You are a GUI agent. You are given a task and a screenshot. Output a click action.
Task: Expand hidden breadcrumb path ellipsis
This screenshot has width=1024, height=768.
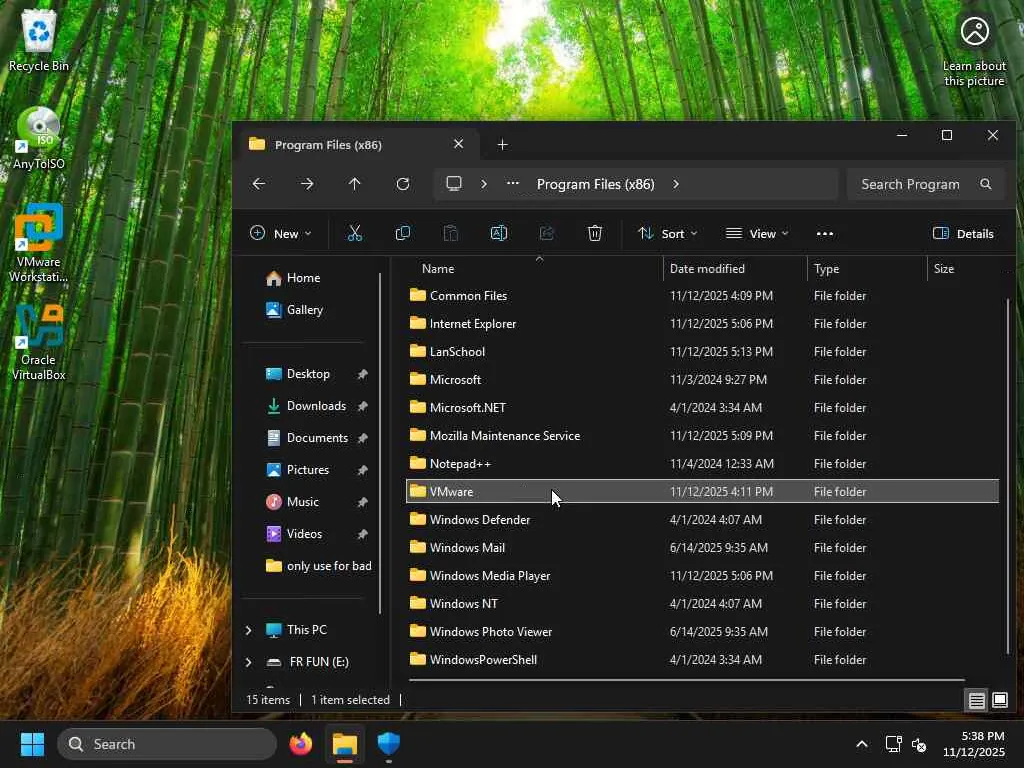tap(513, 184)
